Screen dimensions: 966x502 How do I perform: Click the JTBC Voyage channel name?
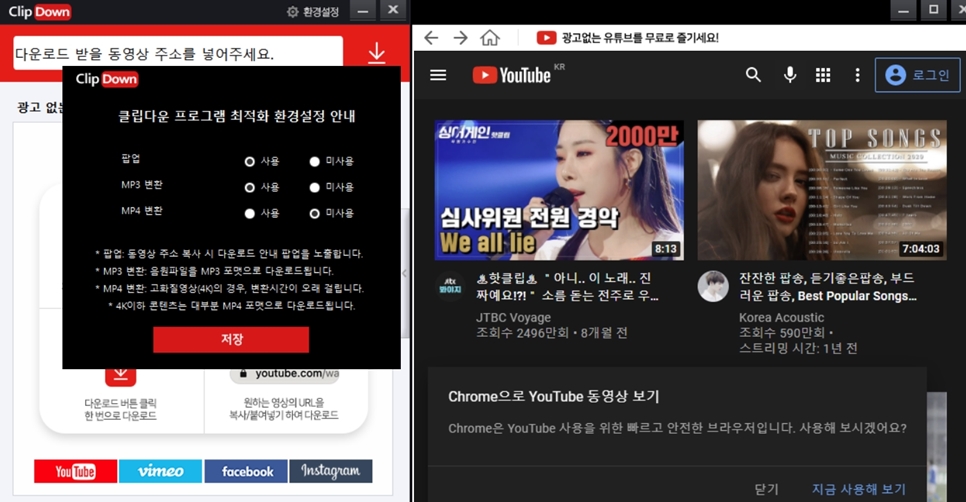[x=513, y=318]
